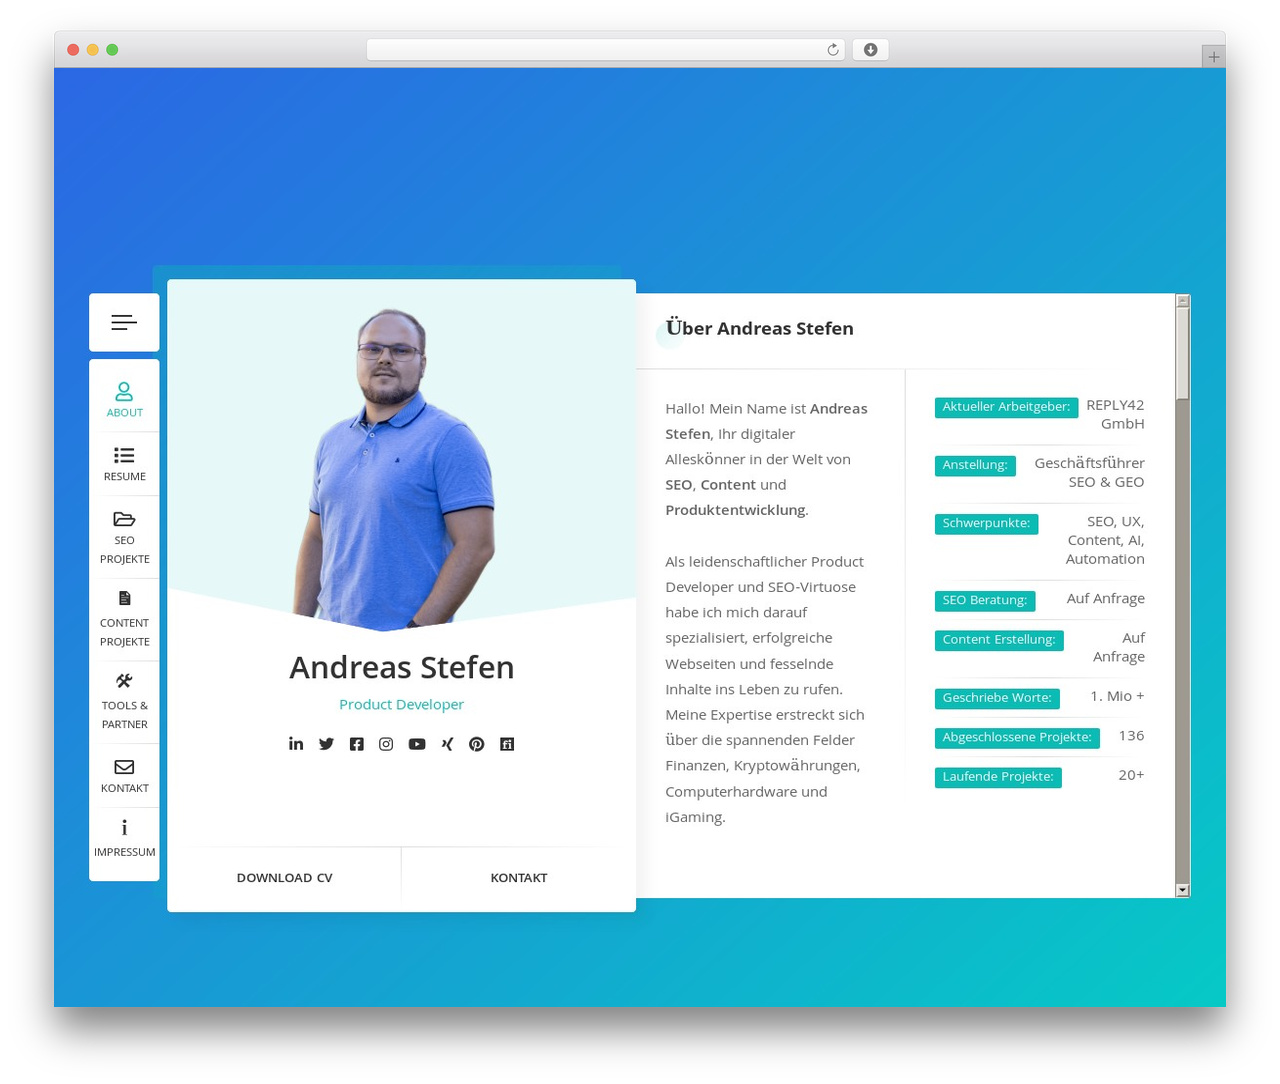The height and width of the screenshot is (1084, 1280).
Task: Click the browser downloads icon
Action: pos(870,50)
